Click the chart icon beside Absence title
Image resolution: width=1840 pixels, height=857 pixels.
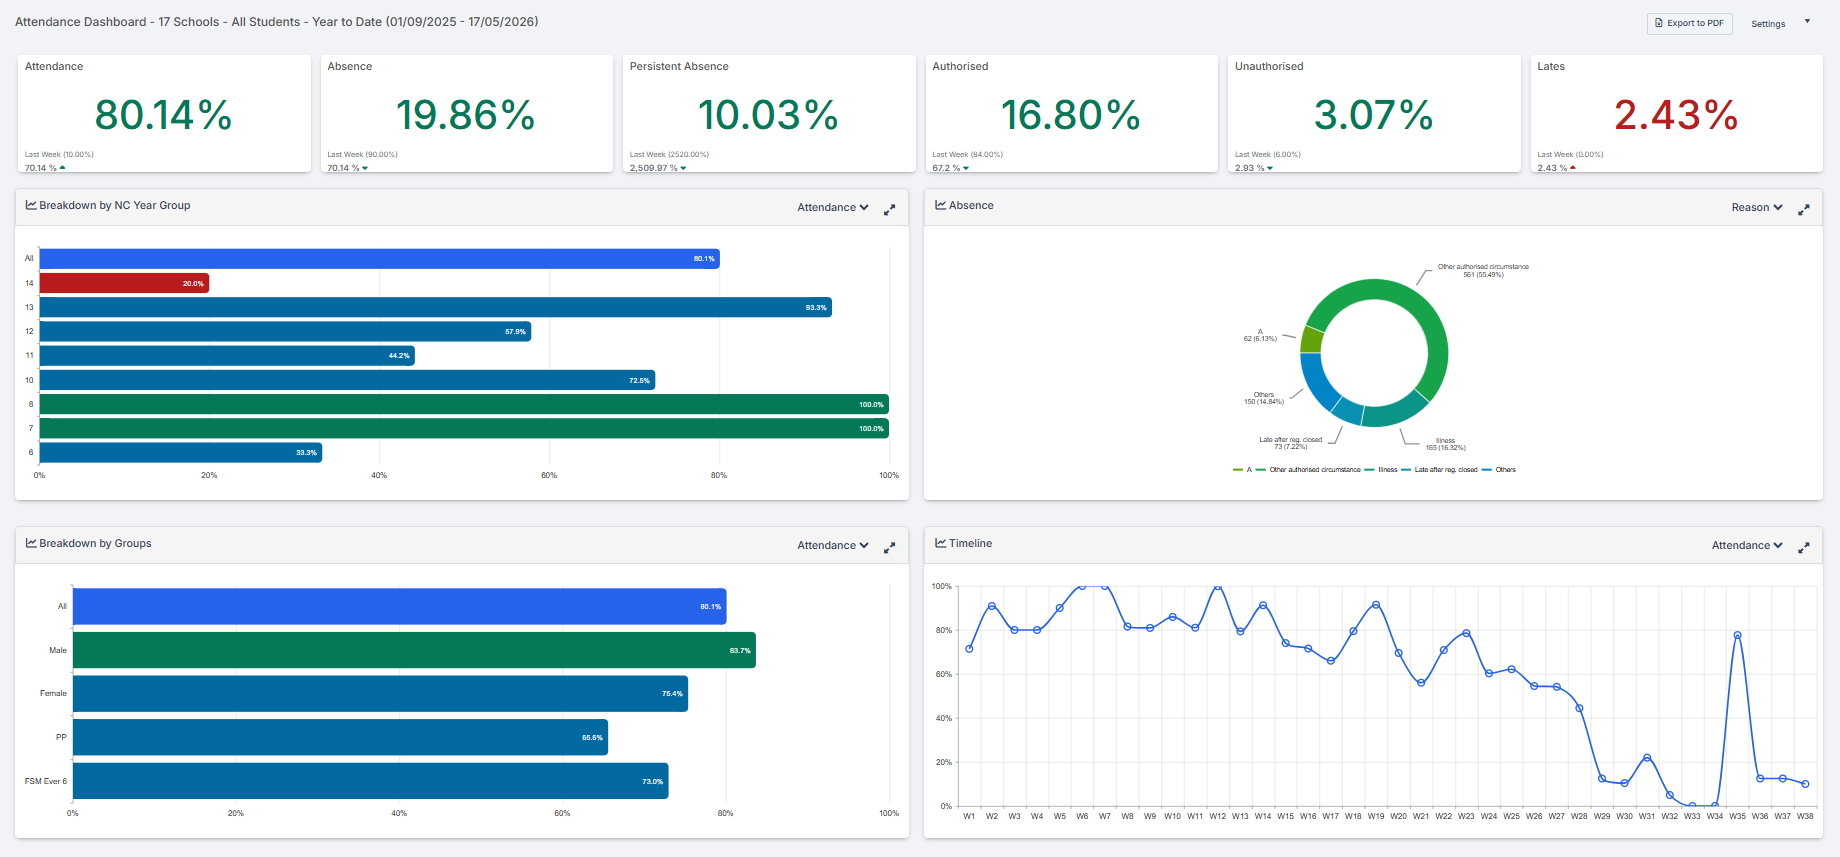click(940, 205)
